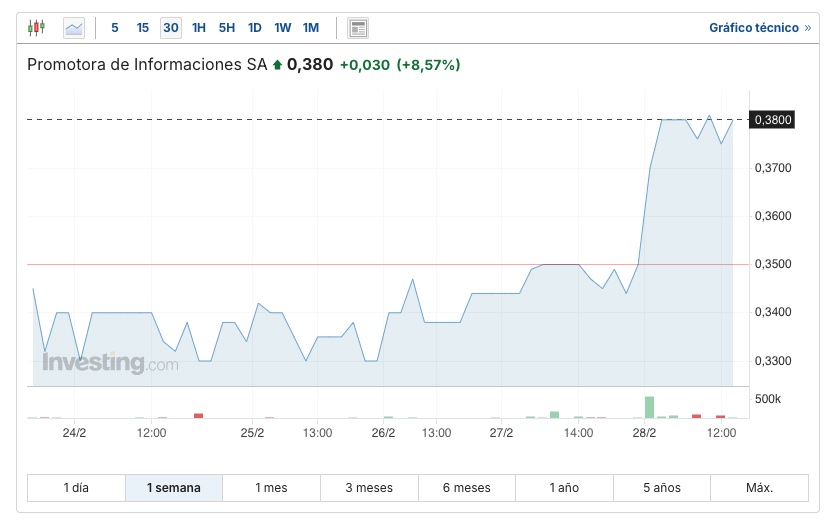Choose the 5H interval
Viewport: 830px width, 528px height.
(227, 28)
